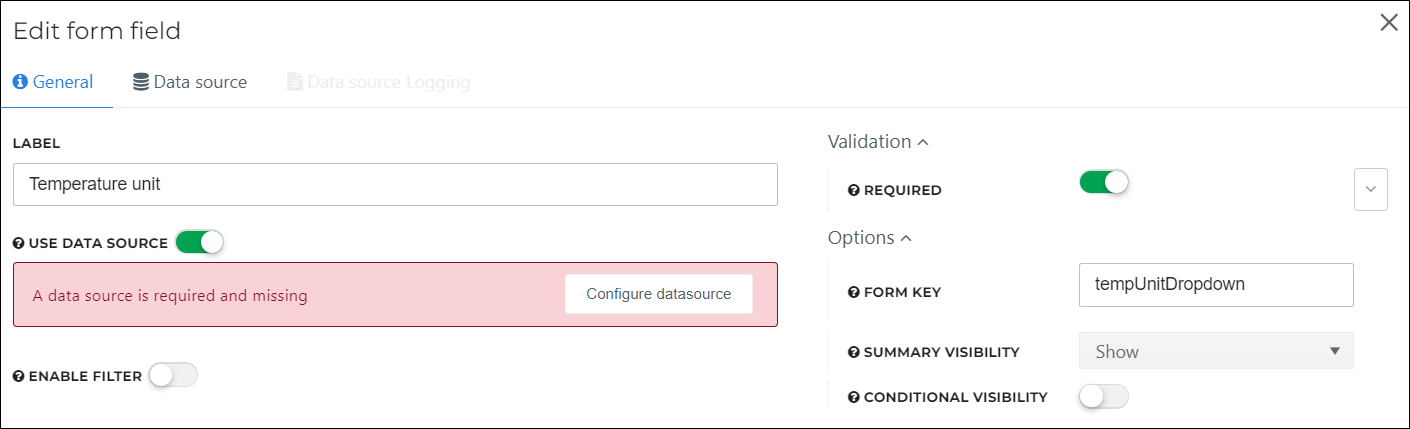Enable the Enable Filter toggle

(x=173, y=375)
